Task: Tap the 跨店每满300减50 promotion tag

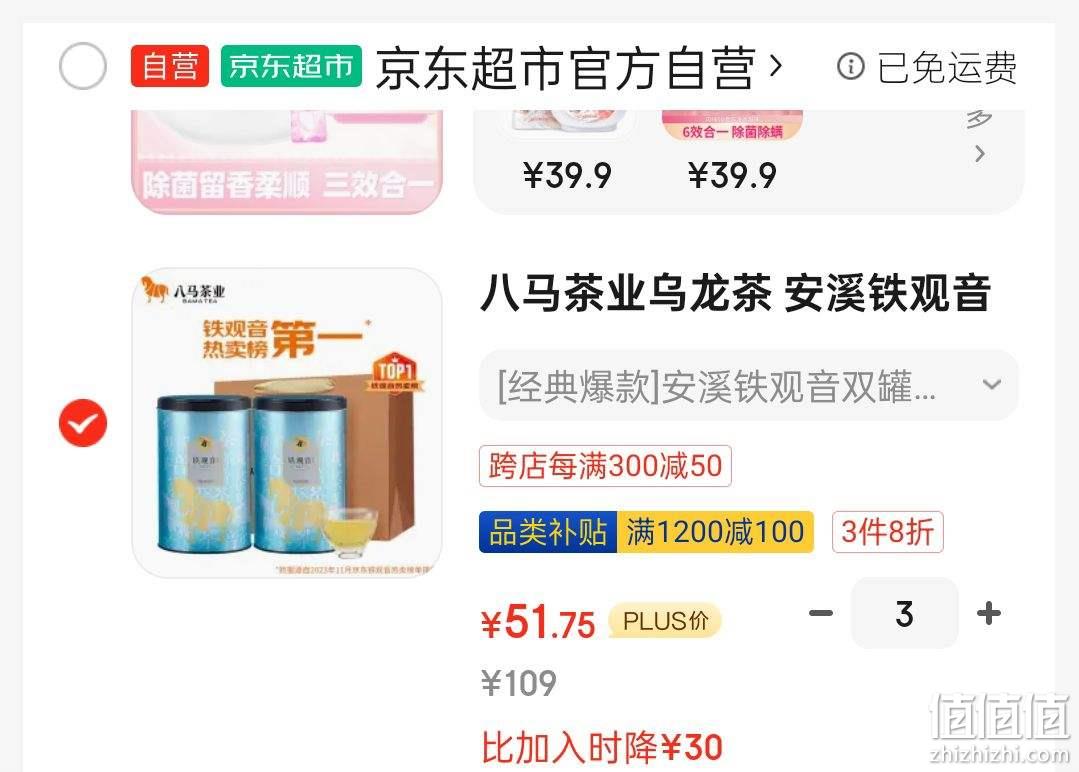Action: pyautogui.click(x=605, y=466)
